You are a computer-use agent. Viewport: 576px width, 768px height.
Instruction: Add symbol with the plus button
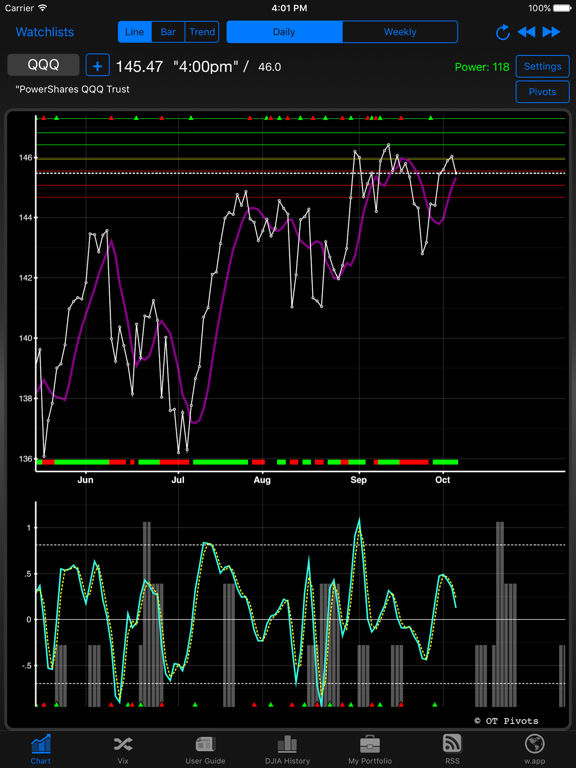pyautogui.click(x=97, y=65)
